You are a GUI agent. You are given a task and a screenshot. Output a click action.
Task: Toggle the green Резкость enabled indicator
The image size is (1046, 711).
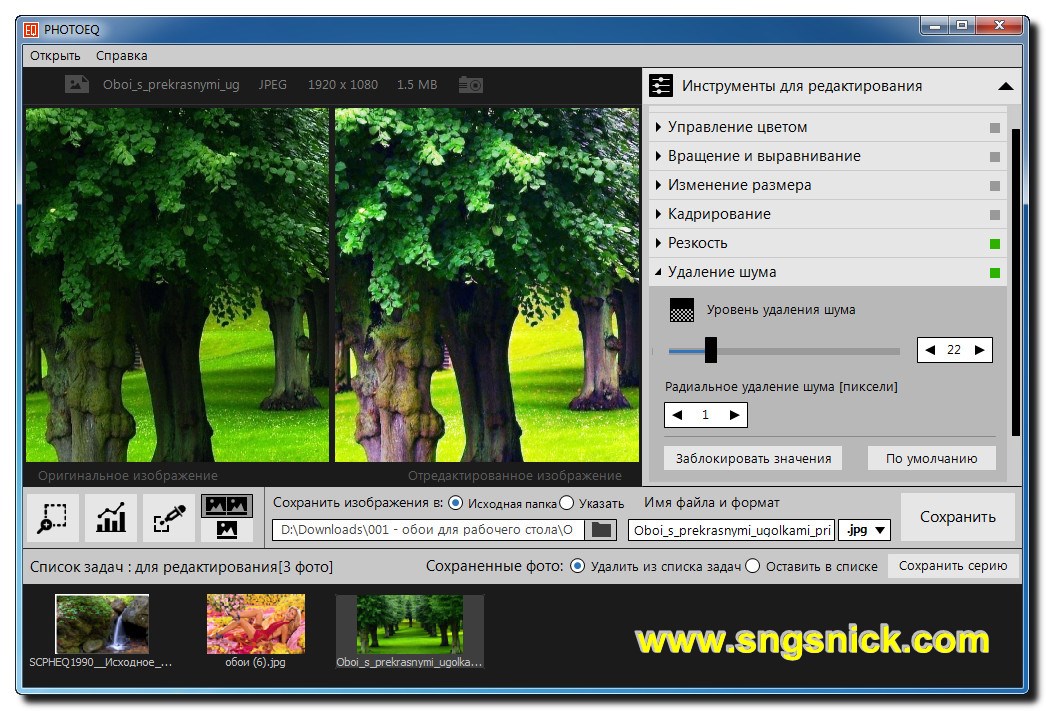(x=995, y=243)
